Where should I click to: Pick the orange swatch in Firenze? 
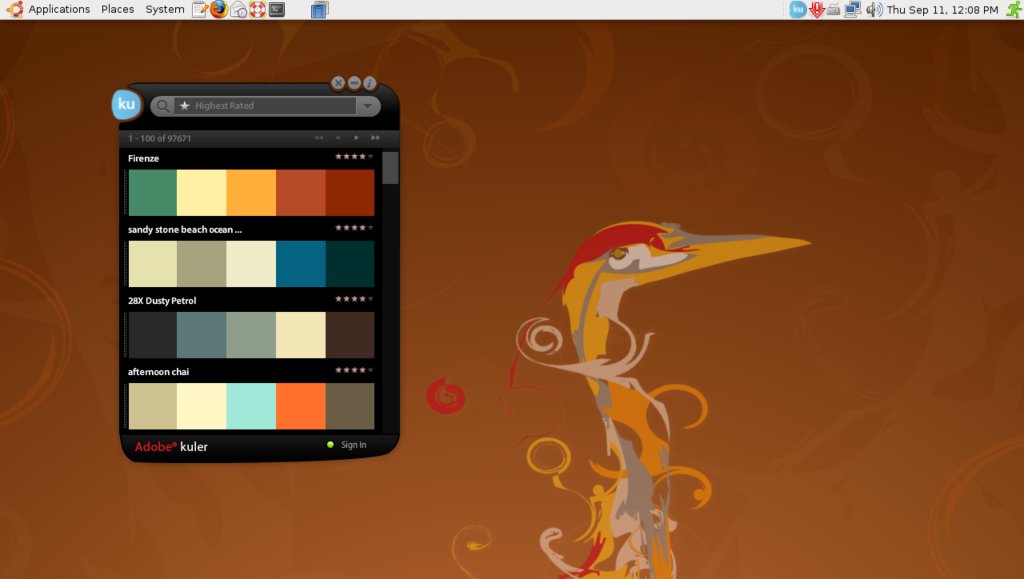[251, 193]
